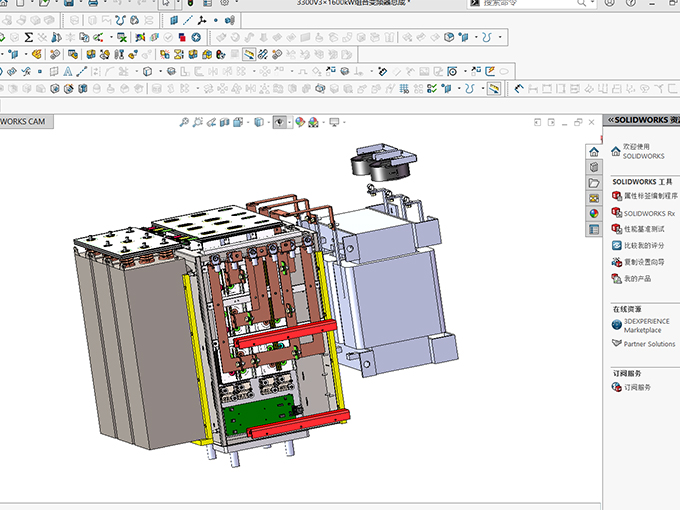Click the Equations sigma icon
The image size is (680, 510).
(x=29, y=37)
